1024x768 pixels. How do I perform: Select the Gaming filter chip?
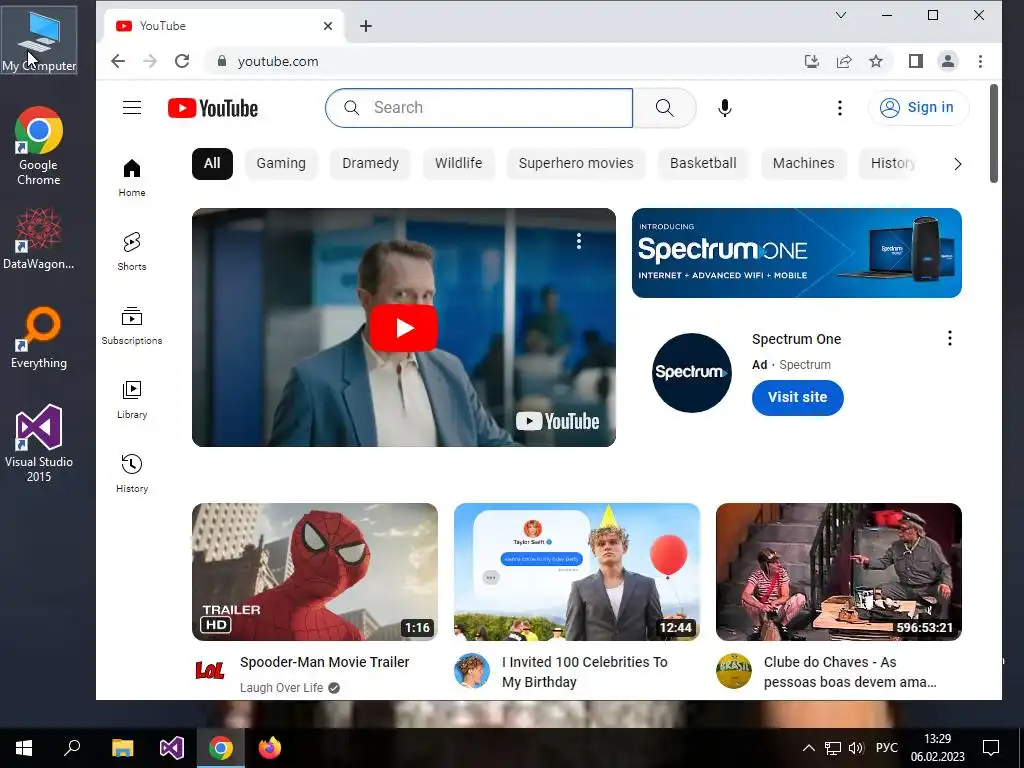(281, 163)
